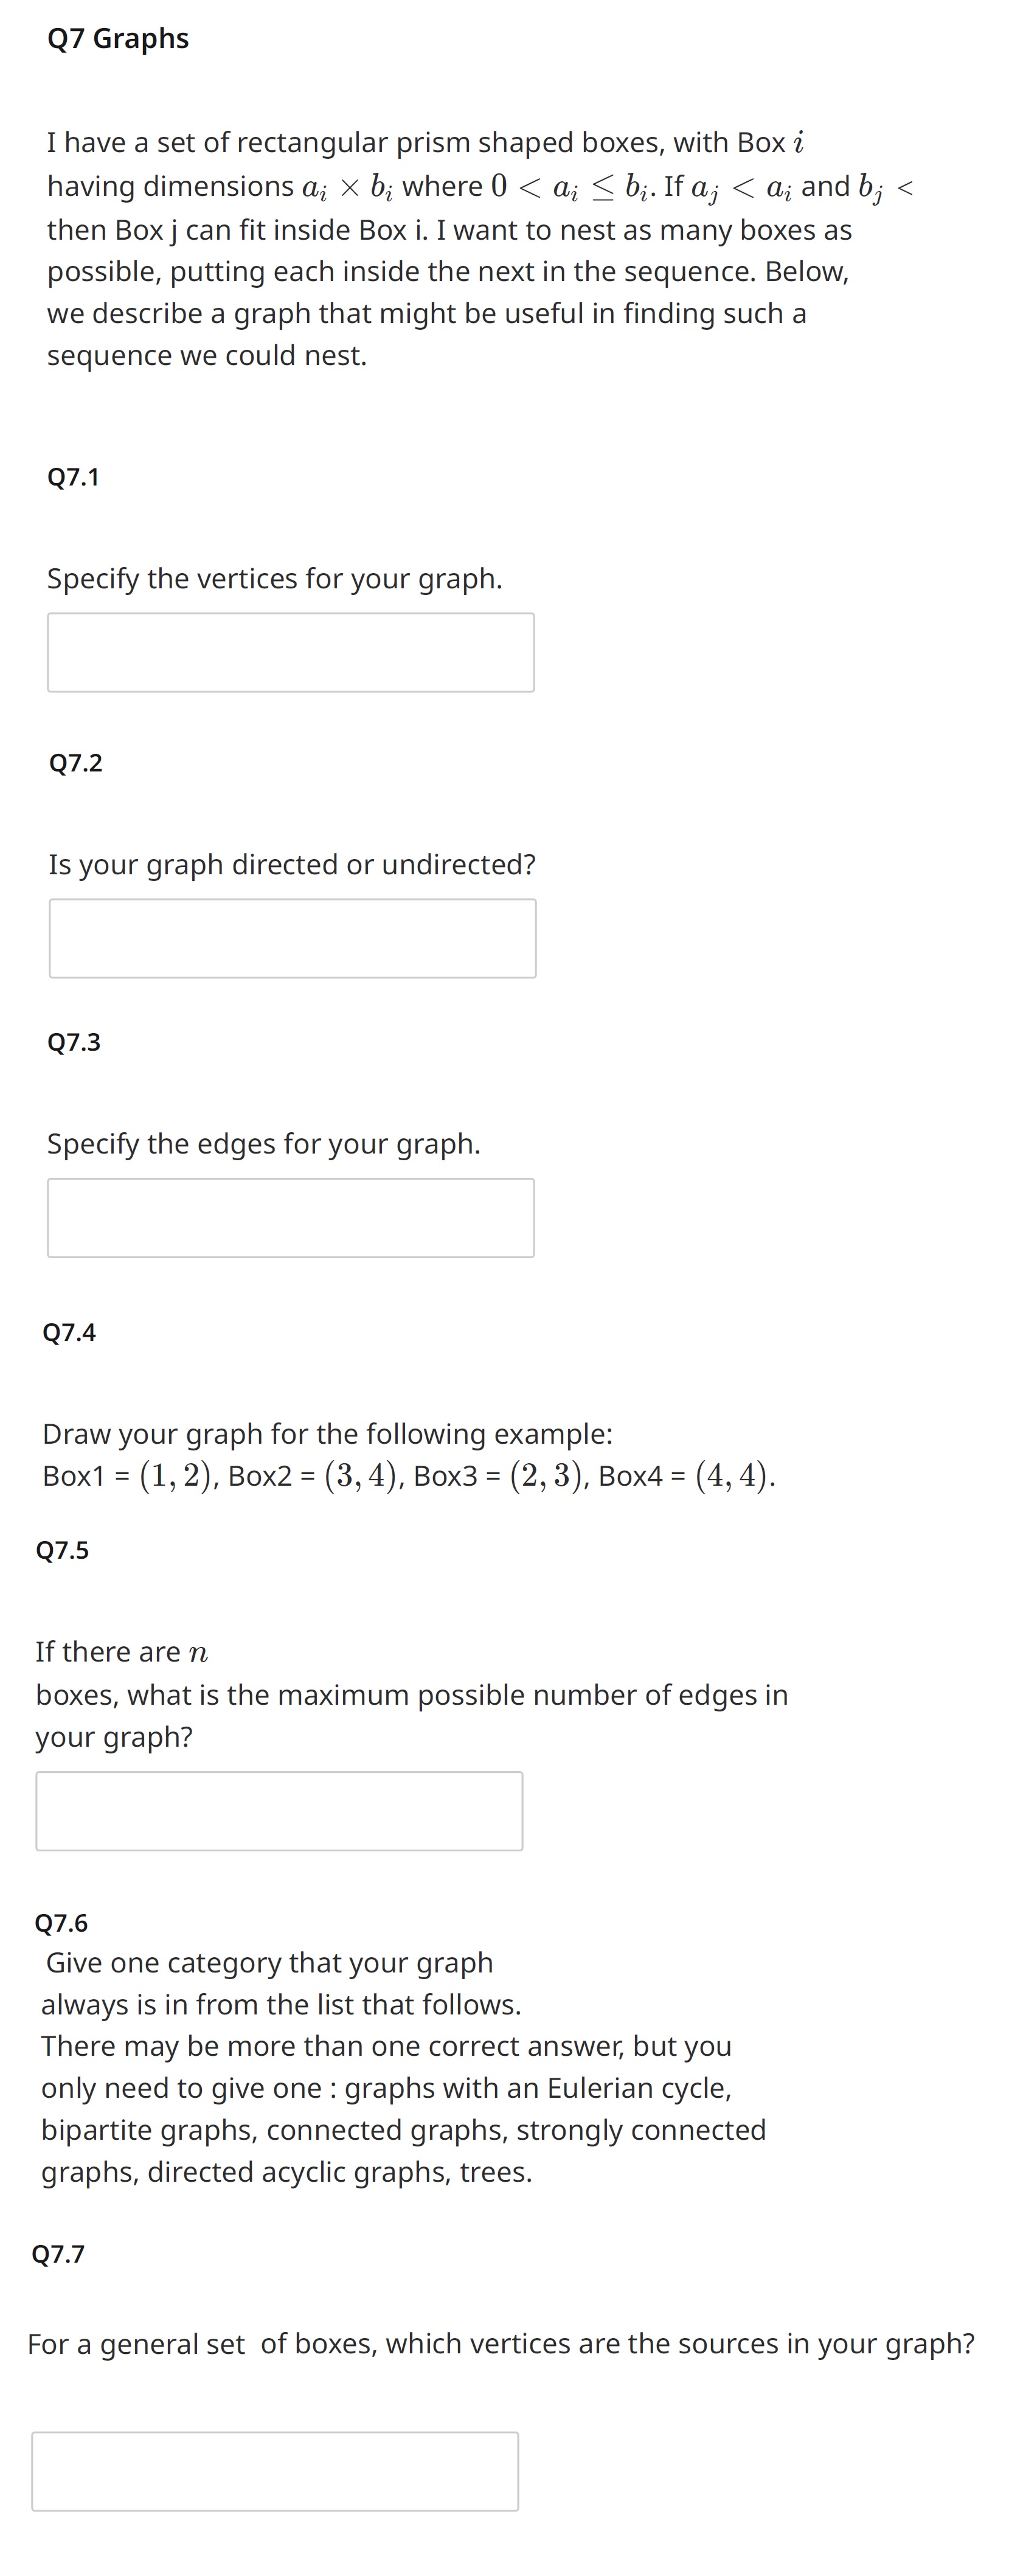Click the answer box for Q7.1 vertices
This screenshot has width=1009, height=2576.
click(x=290, y=651)
